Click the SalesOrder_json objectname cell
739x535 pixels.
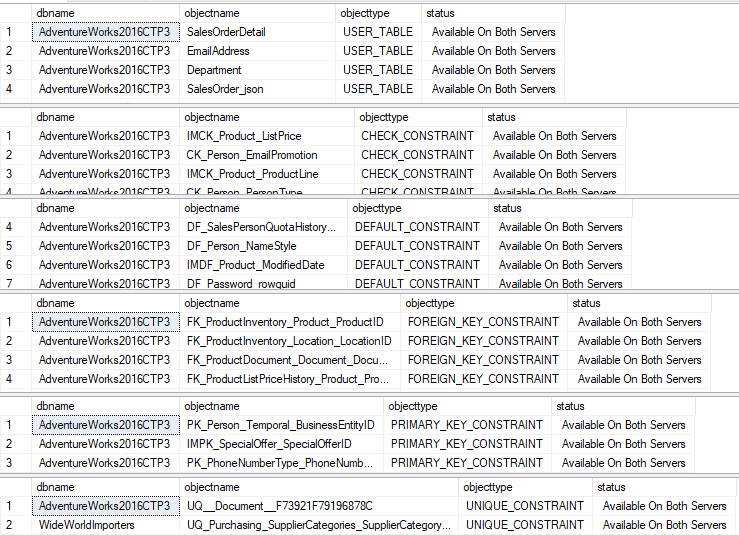(257, 89)
